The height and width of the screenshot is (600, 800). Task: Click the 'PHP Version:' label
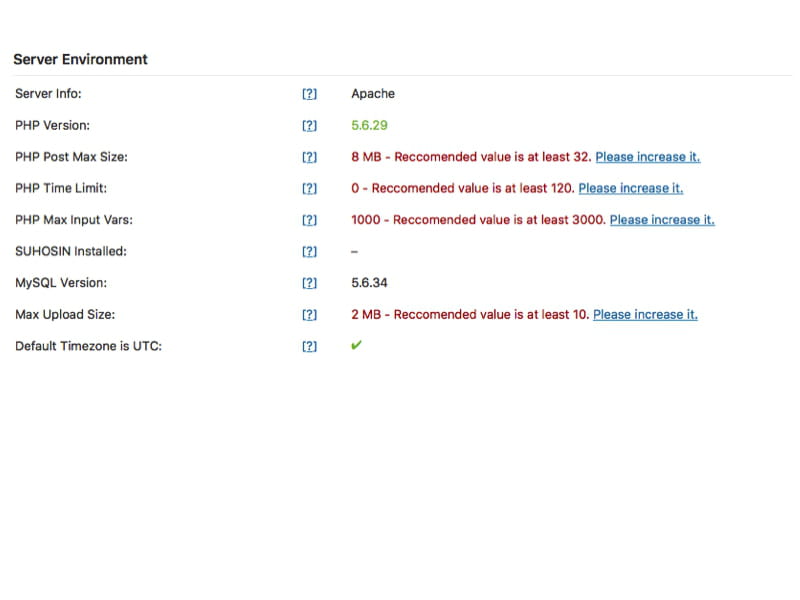pos(52,126)
